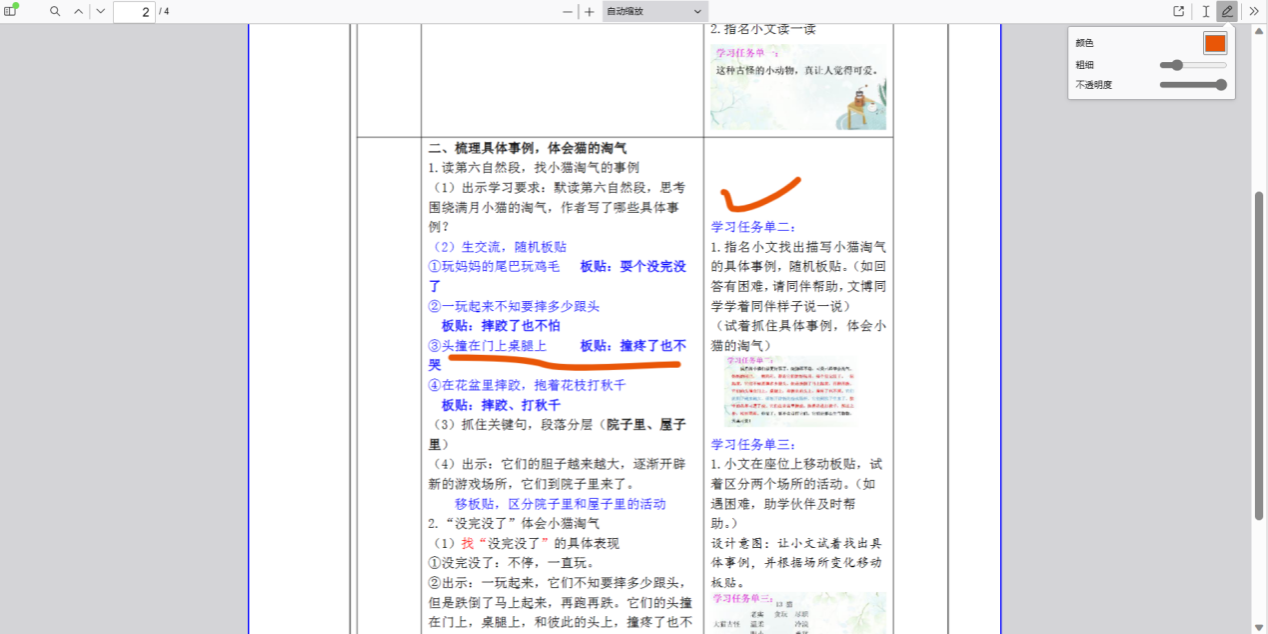Viewport: 1268px width, 634px height.
Task: Open the 自动缩放 zoom dropdown
Action: coord(655,11)
